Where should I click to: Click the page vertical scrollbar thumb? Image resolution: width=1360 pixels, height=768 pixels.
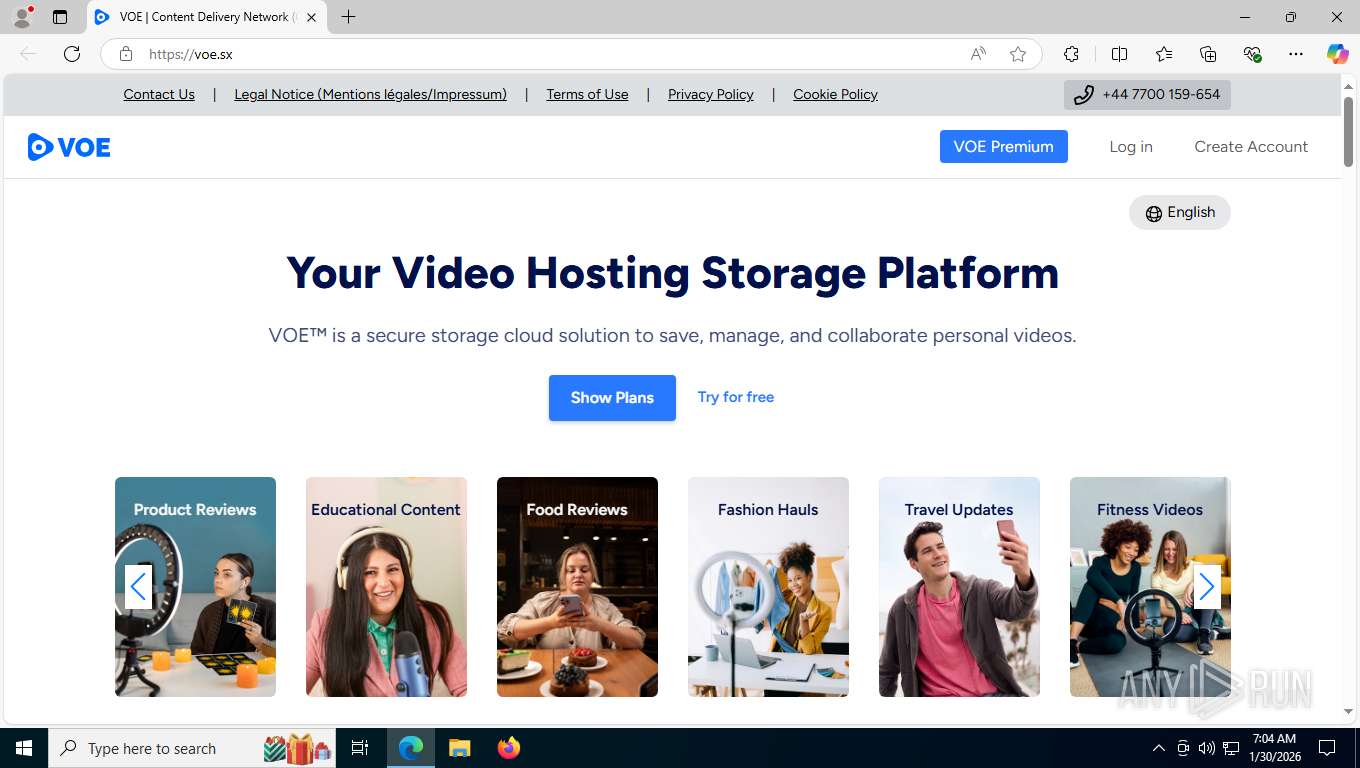[x=1348, y=131]
